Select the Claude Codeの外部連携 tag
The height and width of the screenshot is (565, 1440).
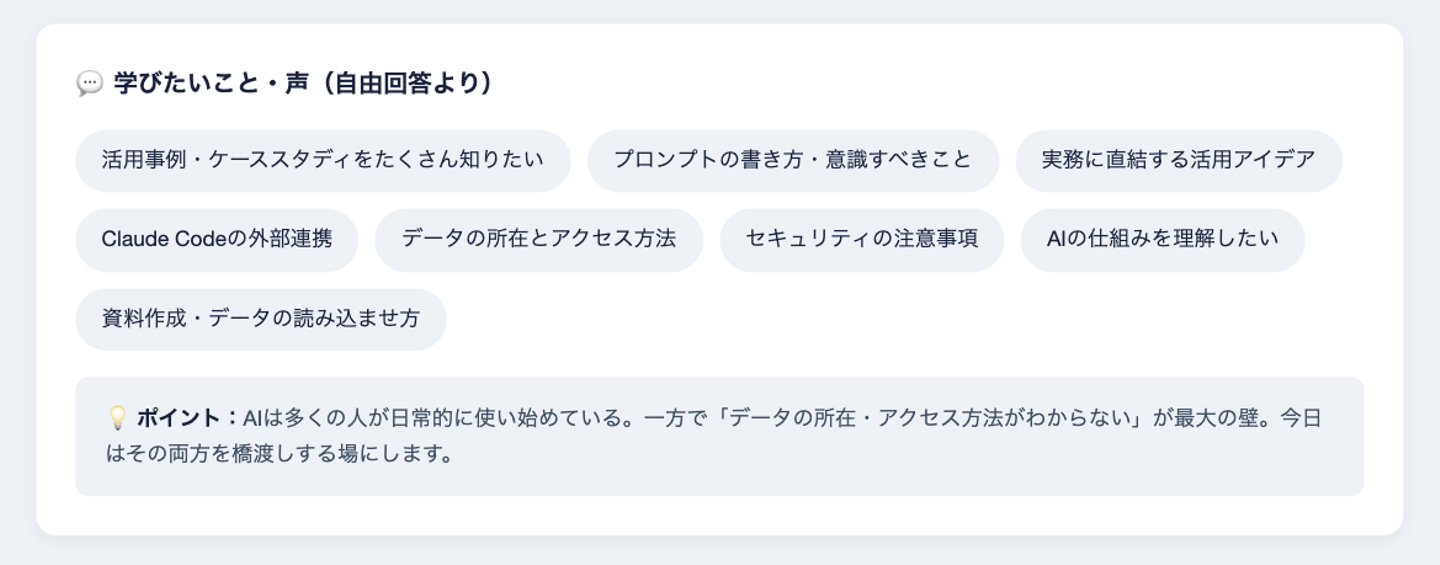pyautogui.click(x=216, y=239)
